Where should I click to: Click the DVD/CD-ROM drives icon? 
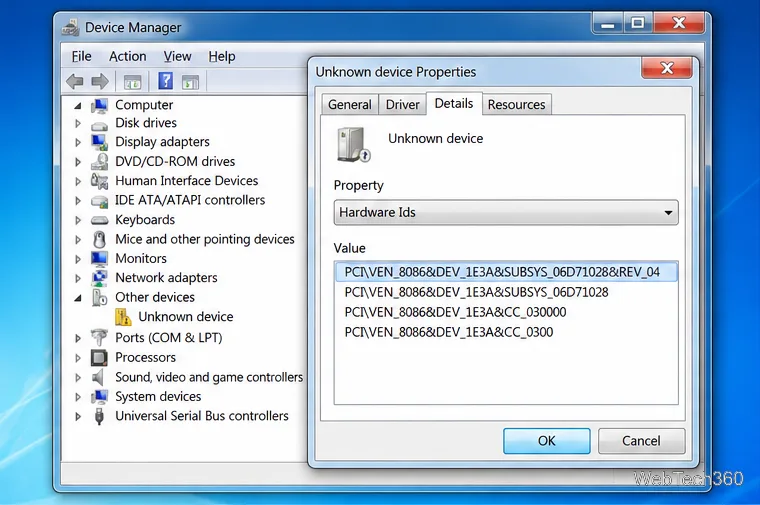pos(100,161)
